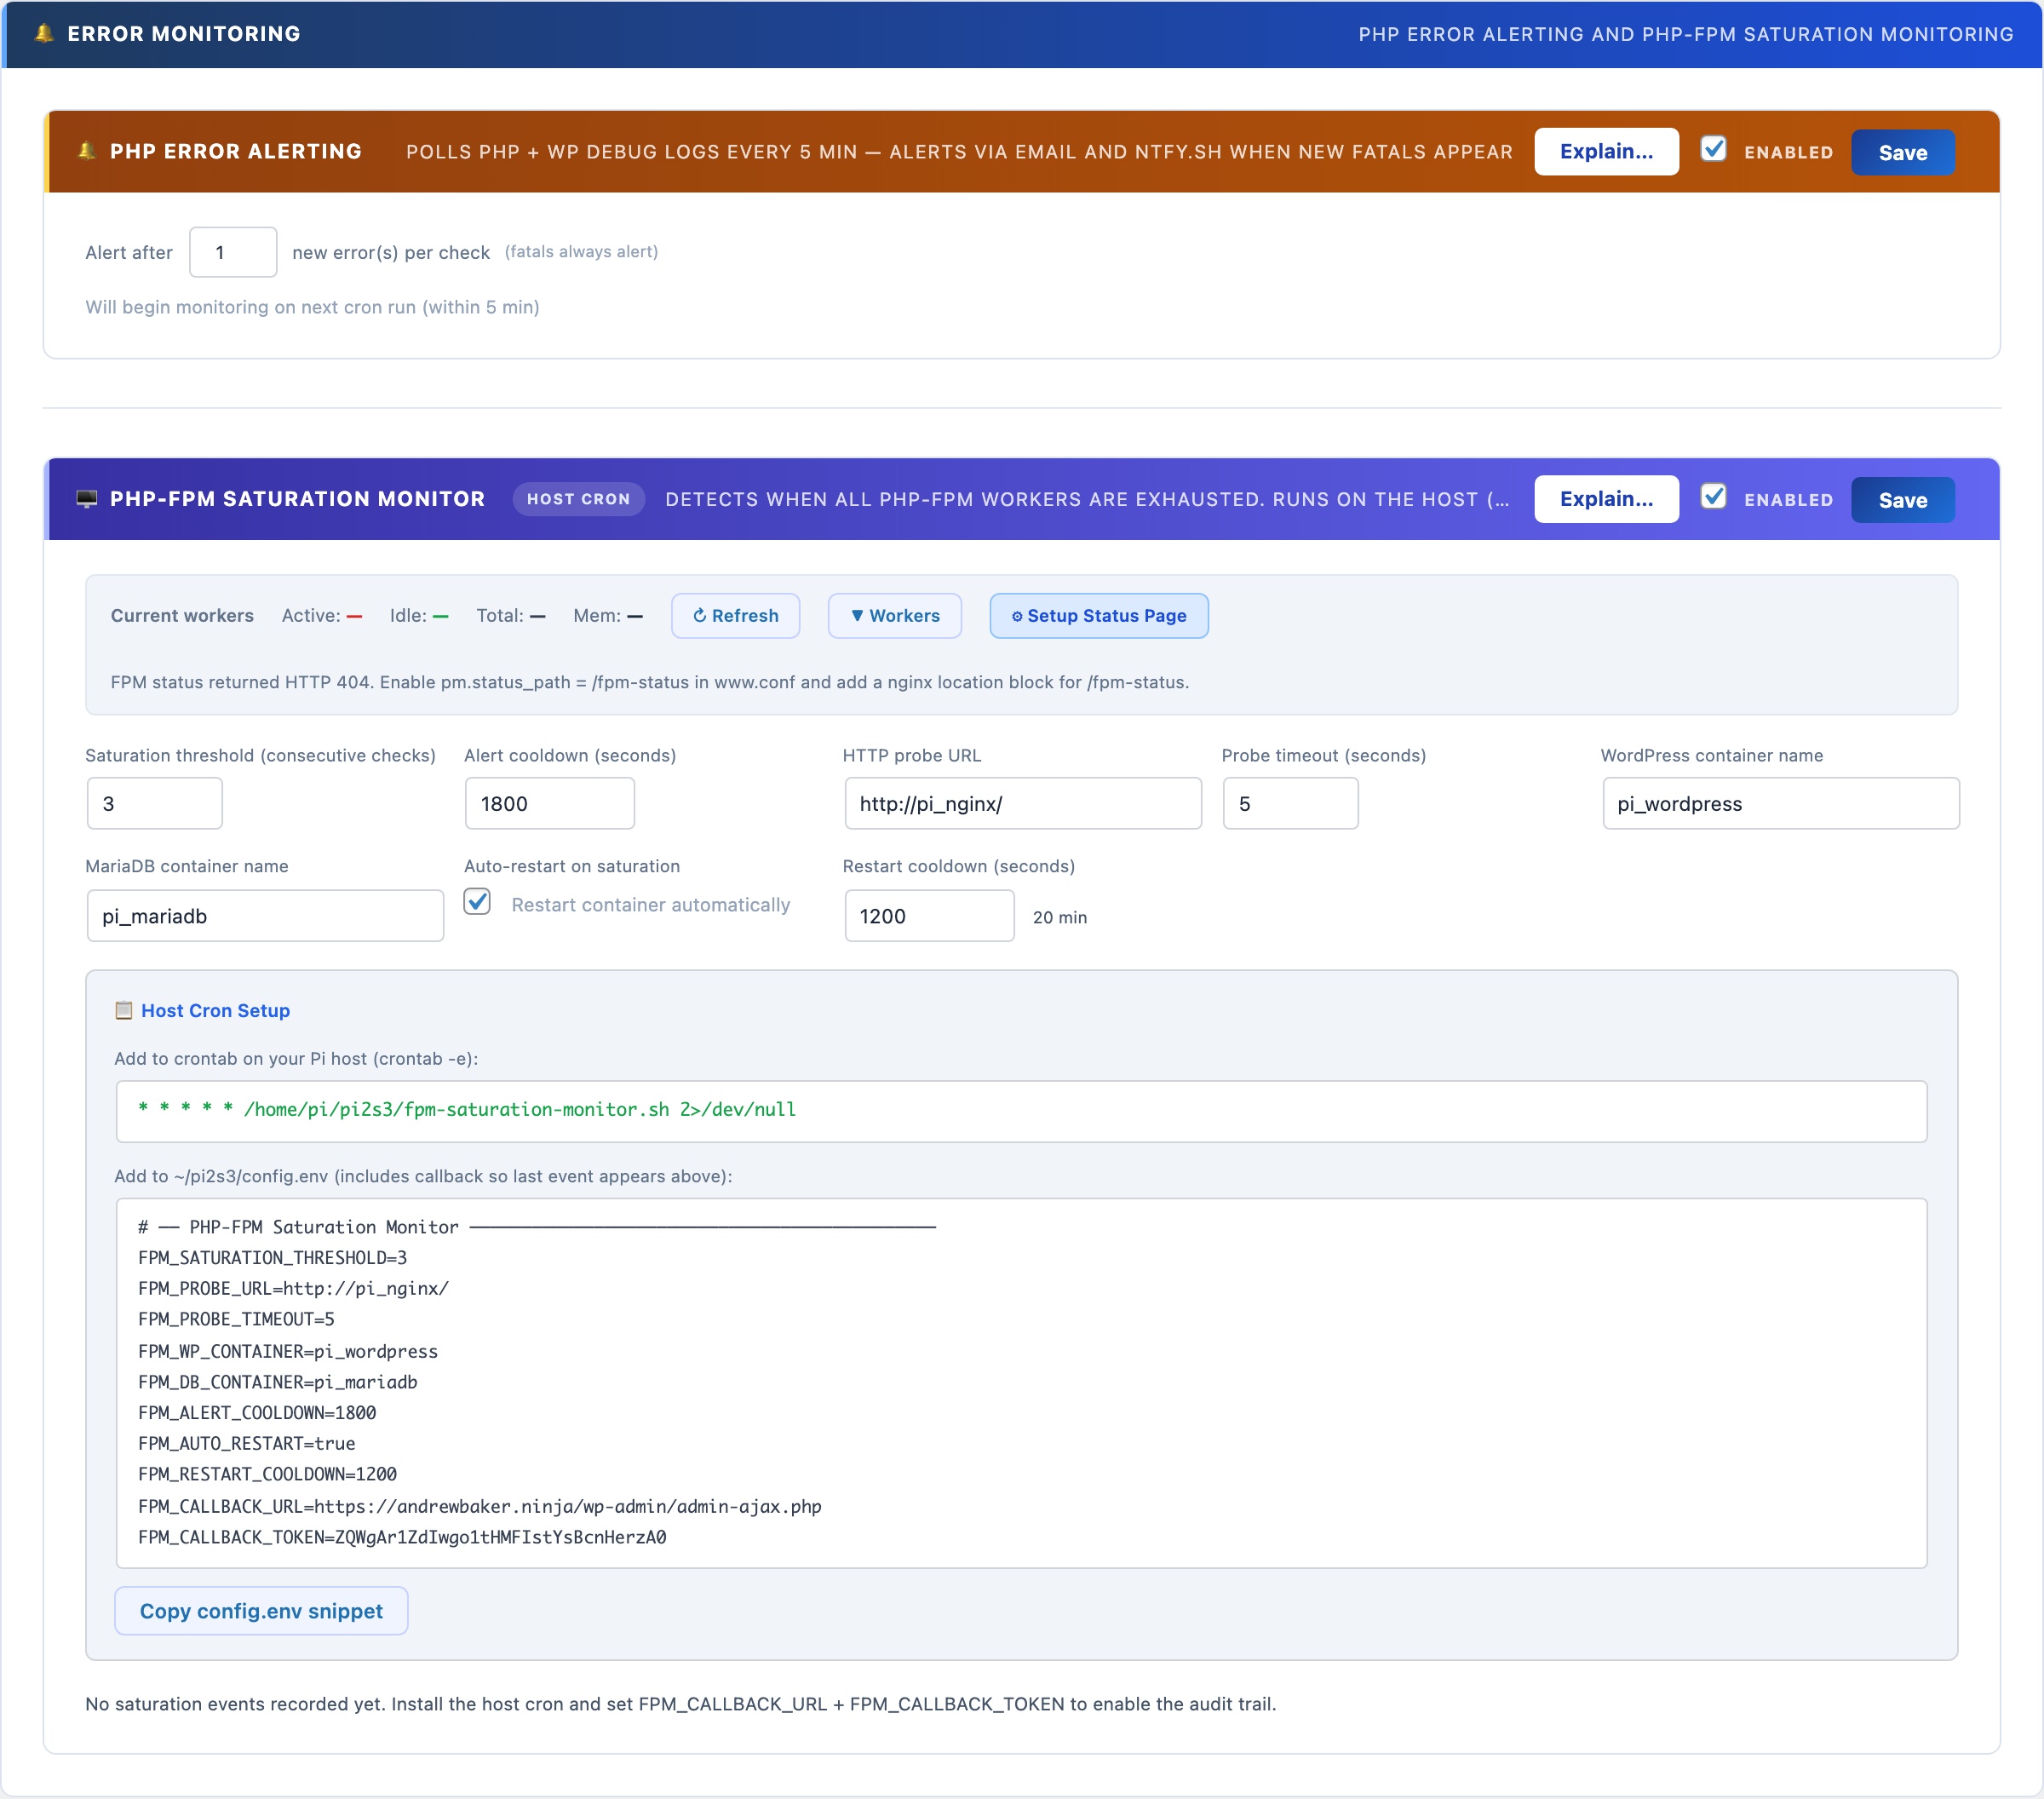Image resolution: width=2044 pixels, height=1799 pixels.
Task: Click the Idle workers indicator
Action: (x=419, y=615)
